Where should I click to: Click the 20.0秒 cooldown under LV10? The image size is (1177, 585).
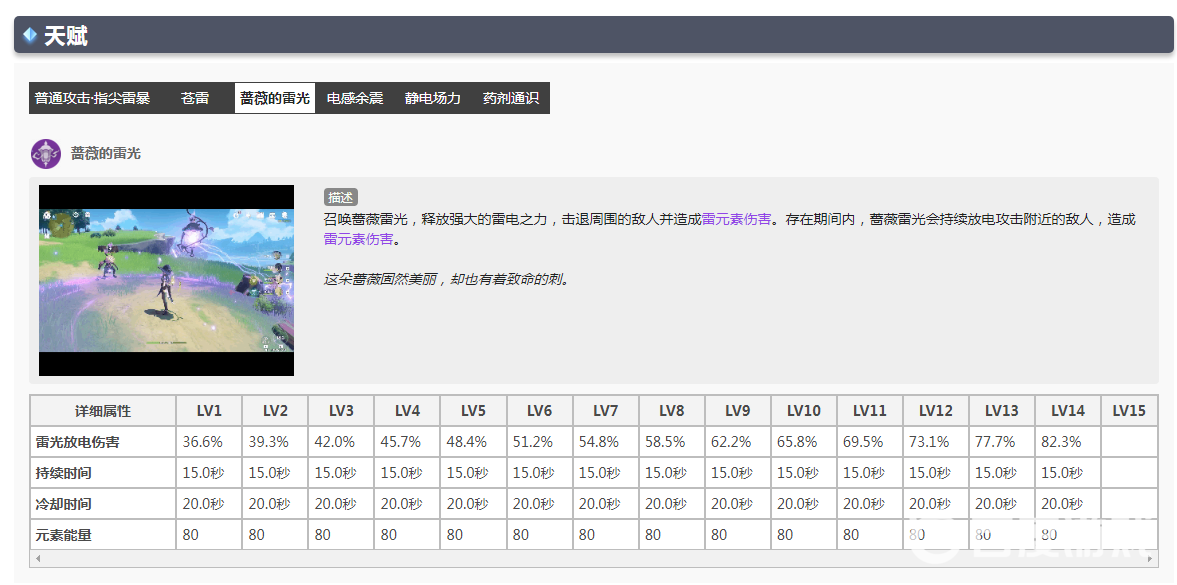point(798,504)
